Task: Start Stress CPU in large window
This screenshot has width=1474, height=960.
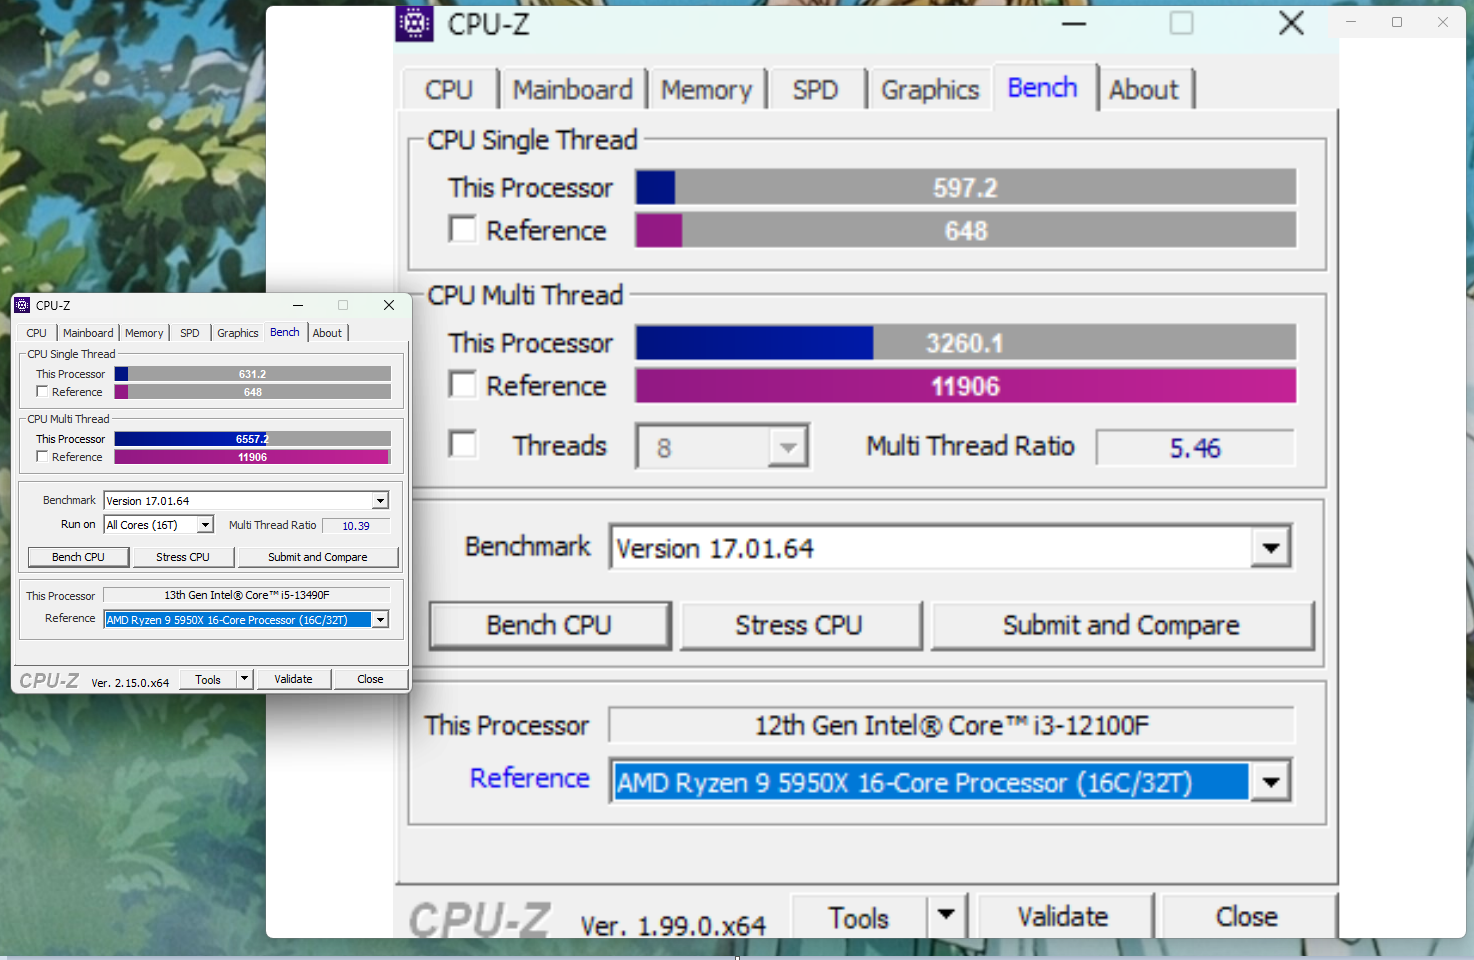Action: click(x=800, y=625)
